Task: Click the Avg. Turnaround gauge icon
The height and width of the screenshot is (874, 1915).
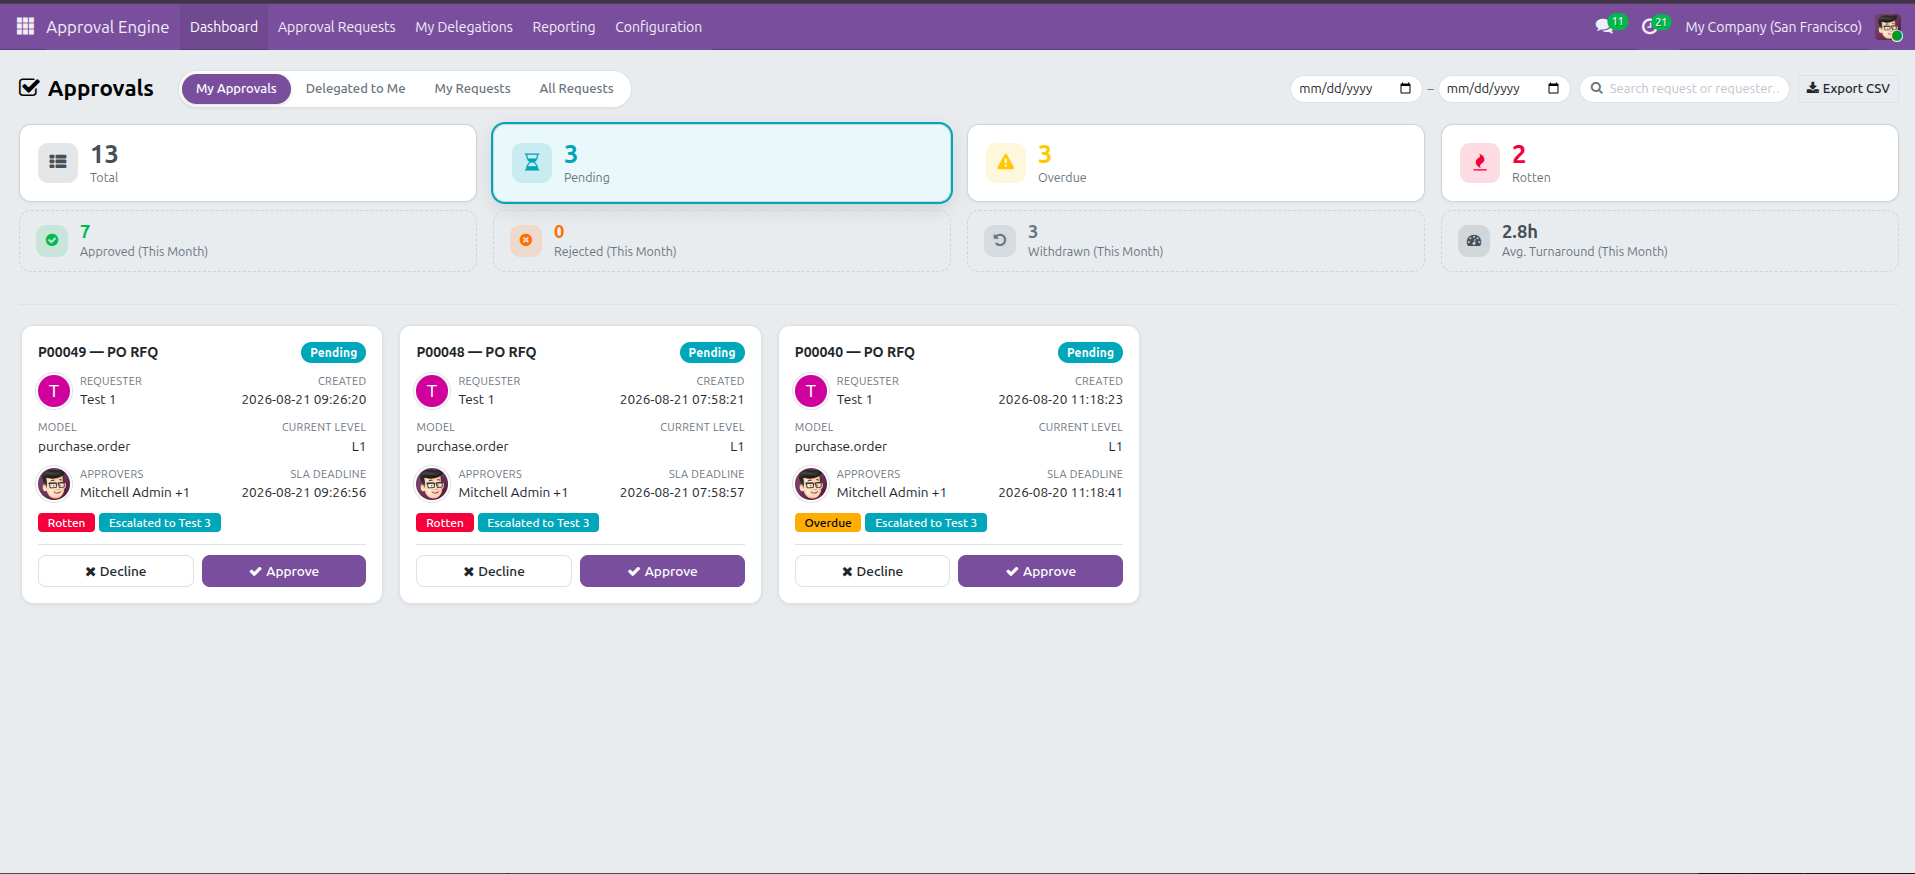Action: pyautogui.click(x=1474, y=240)
